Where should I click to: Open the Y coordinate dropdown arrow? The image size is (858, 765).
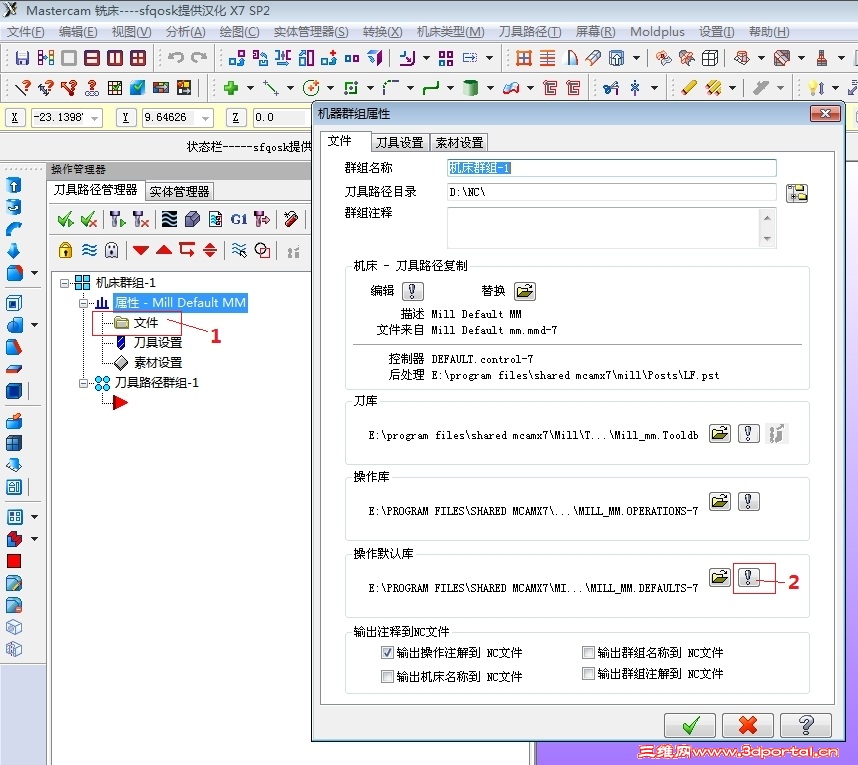205,118
